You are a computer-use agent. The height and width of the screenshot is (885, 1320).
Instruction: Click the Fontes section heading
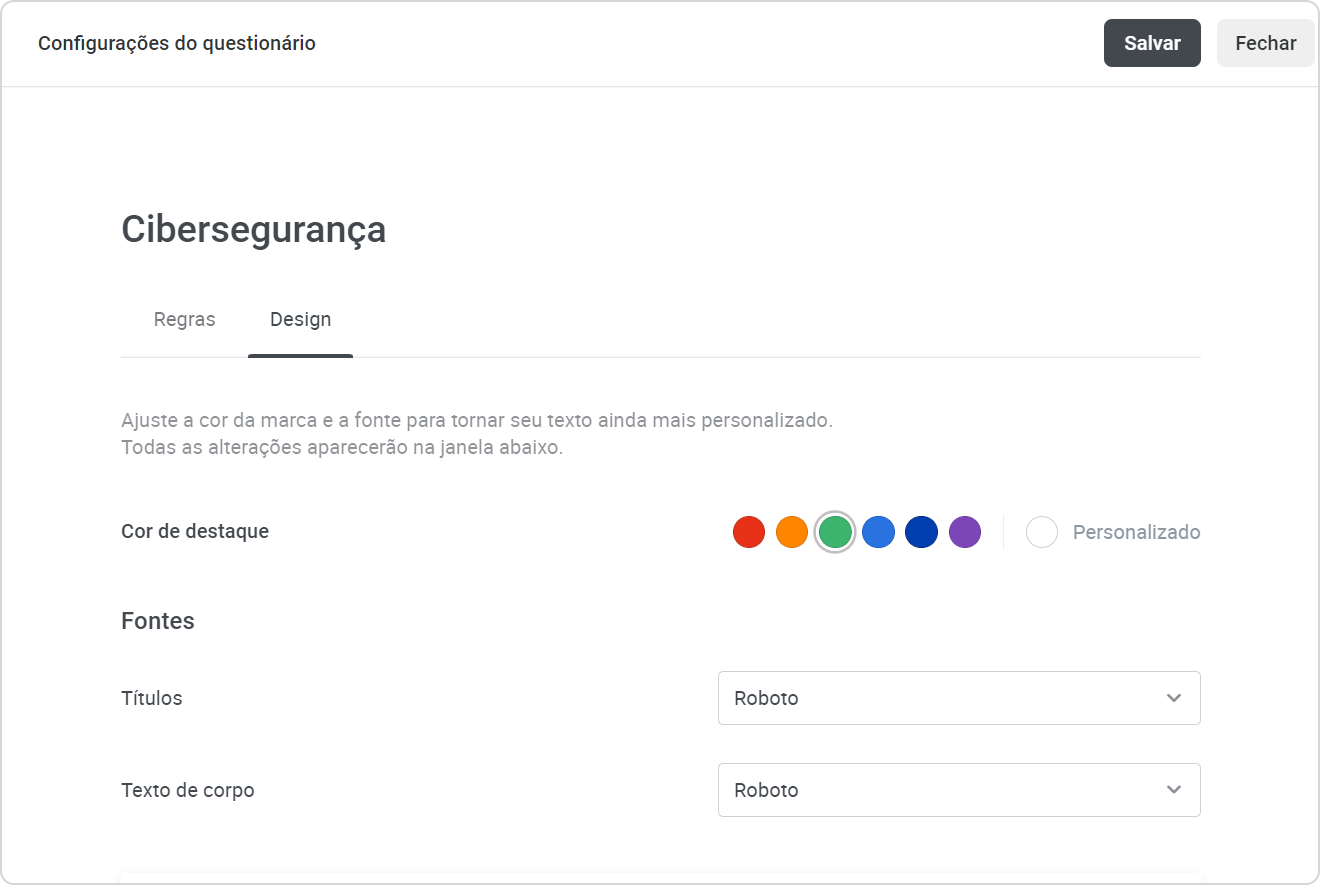(x=158, y=621)
